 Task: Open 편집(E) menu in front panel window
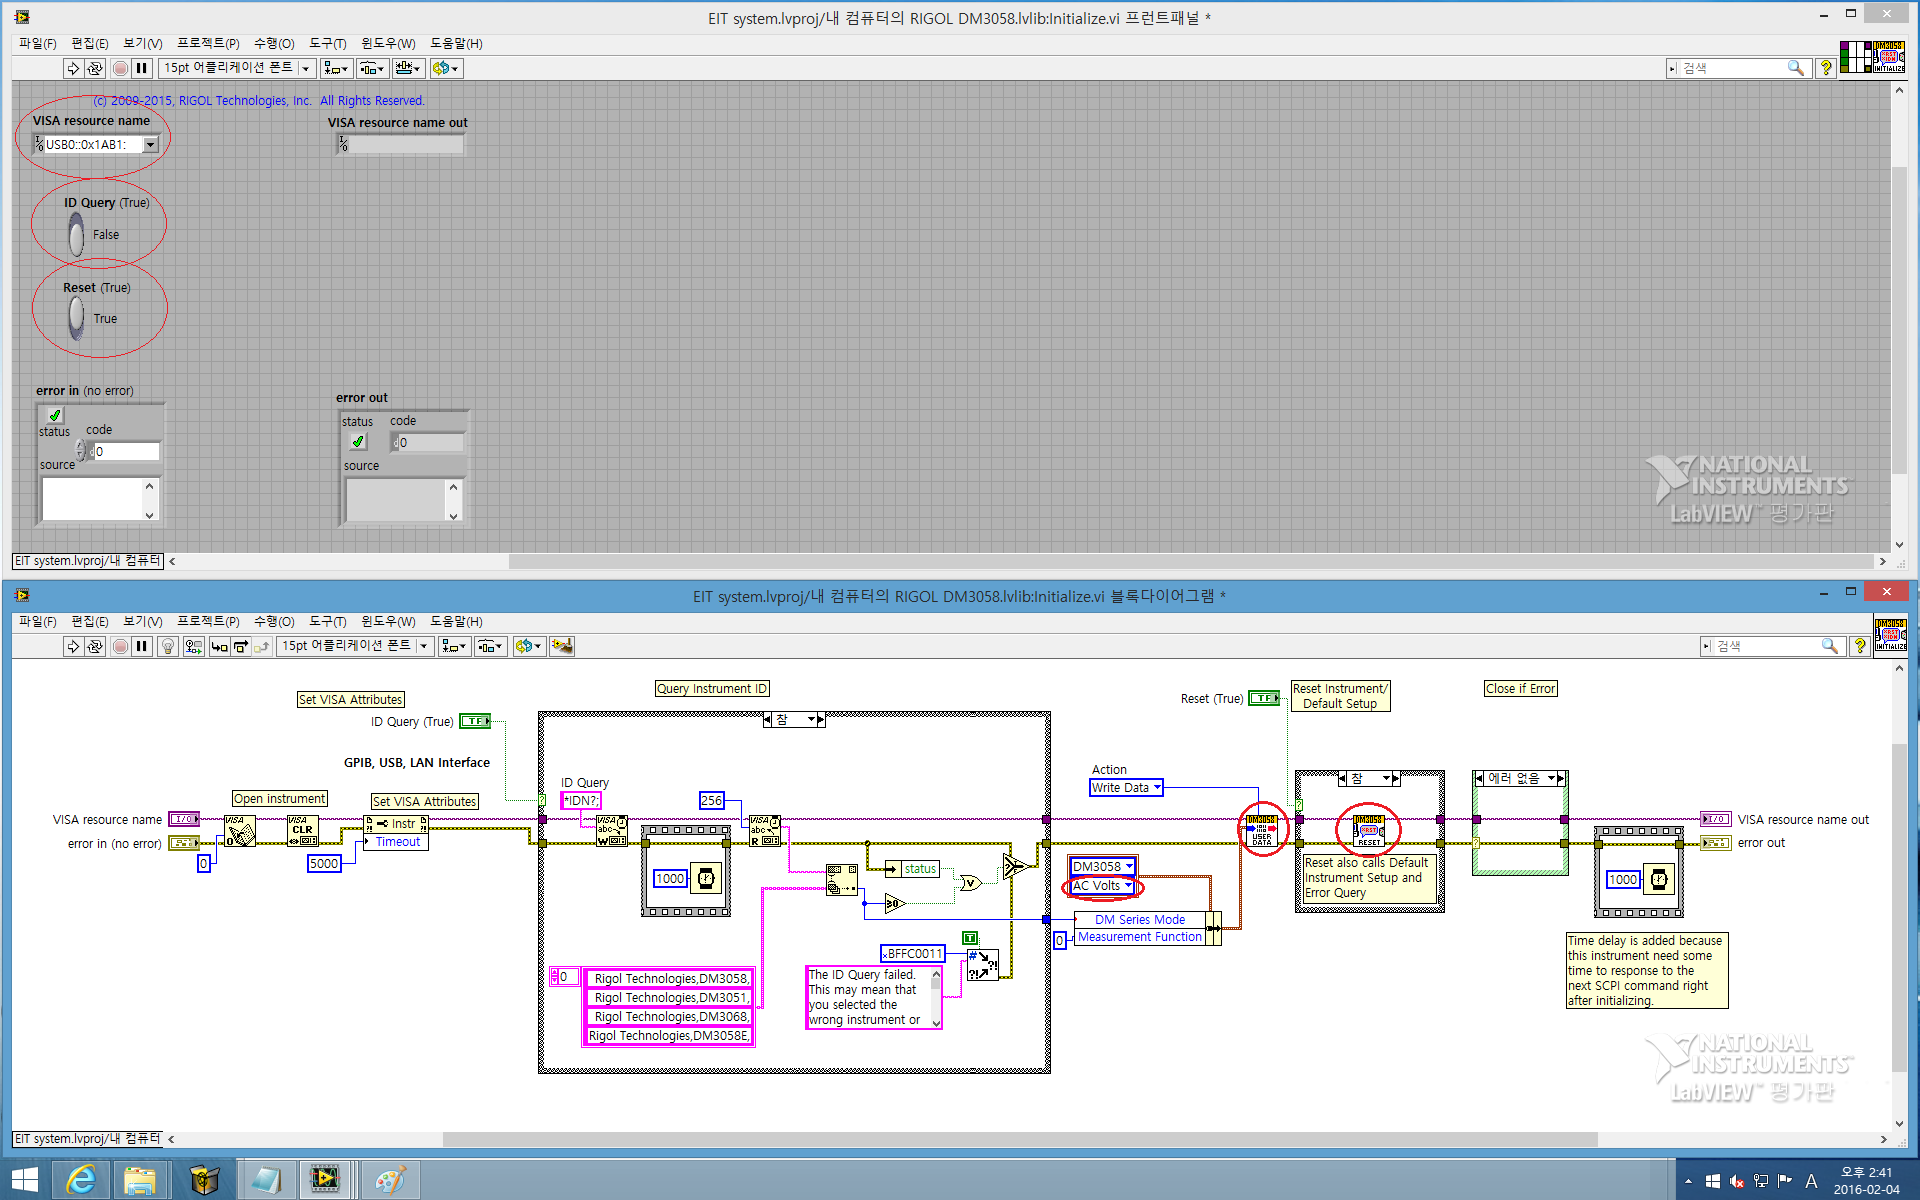coord(89,43)
